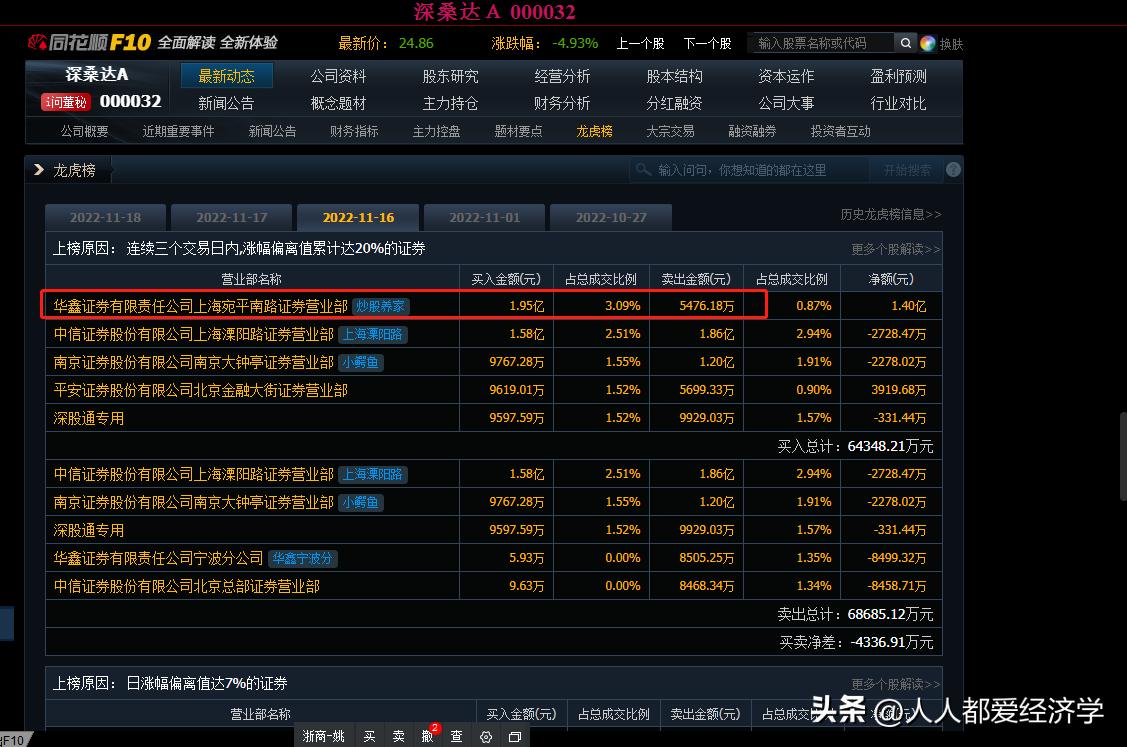The width and height of the screenshot is (1127, 747).
Task: Click the restore window icon in trade bar
Action: point(515,737)
